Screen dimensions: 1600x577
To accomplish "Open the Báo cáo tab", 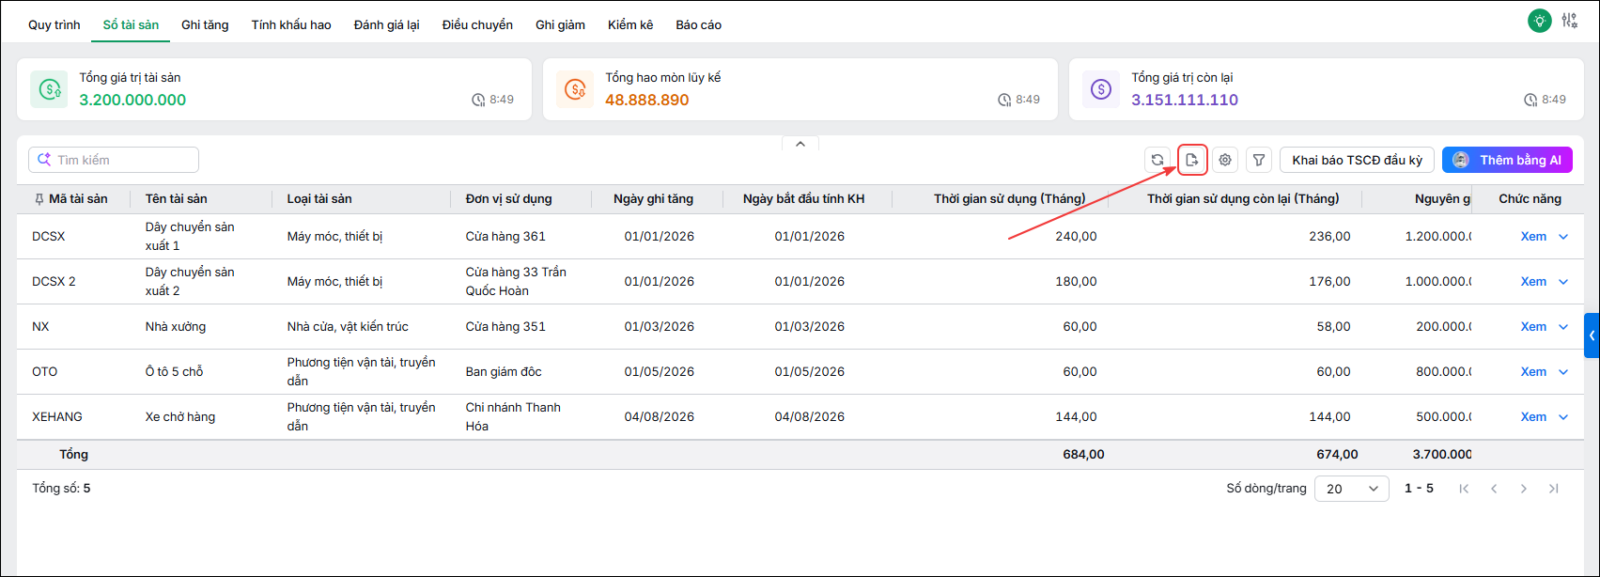I will click(x=698, y=25).
